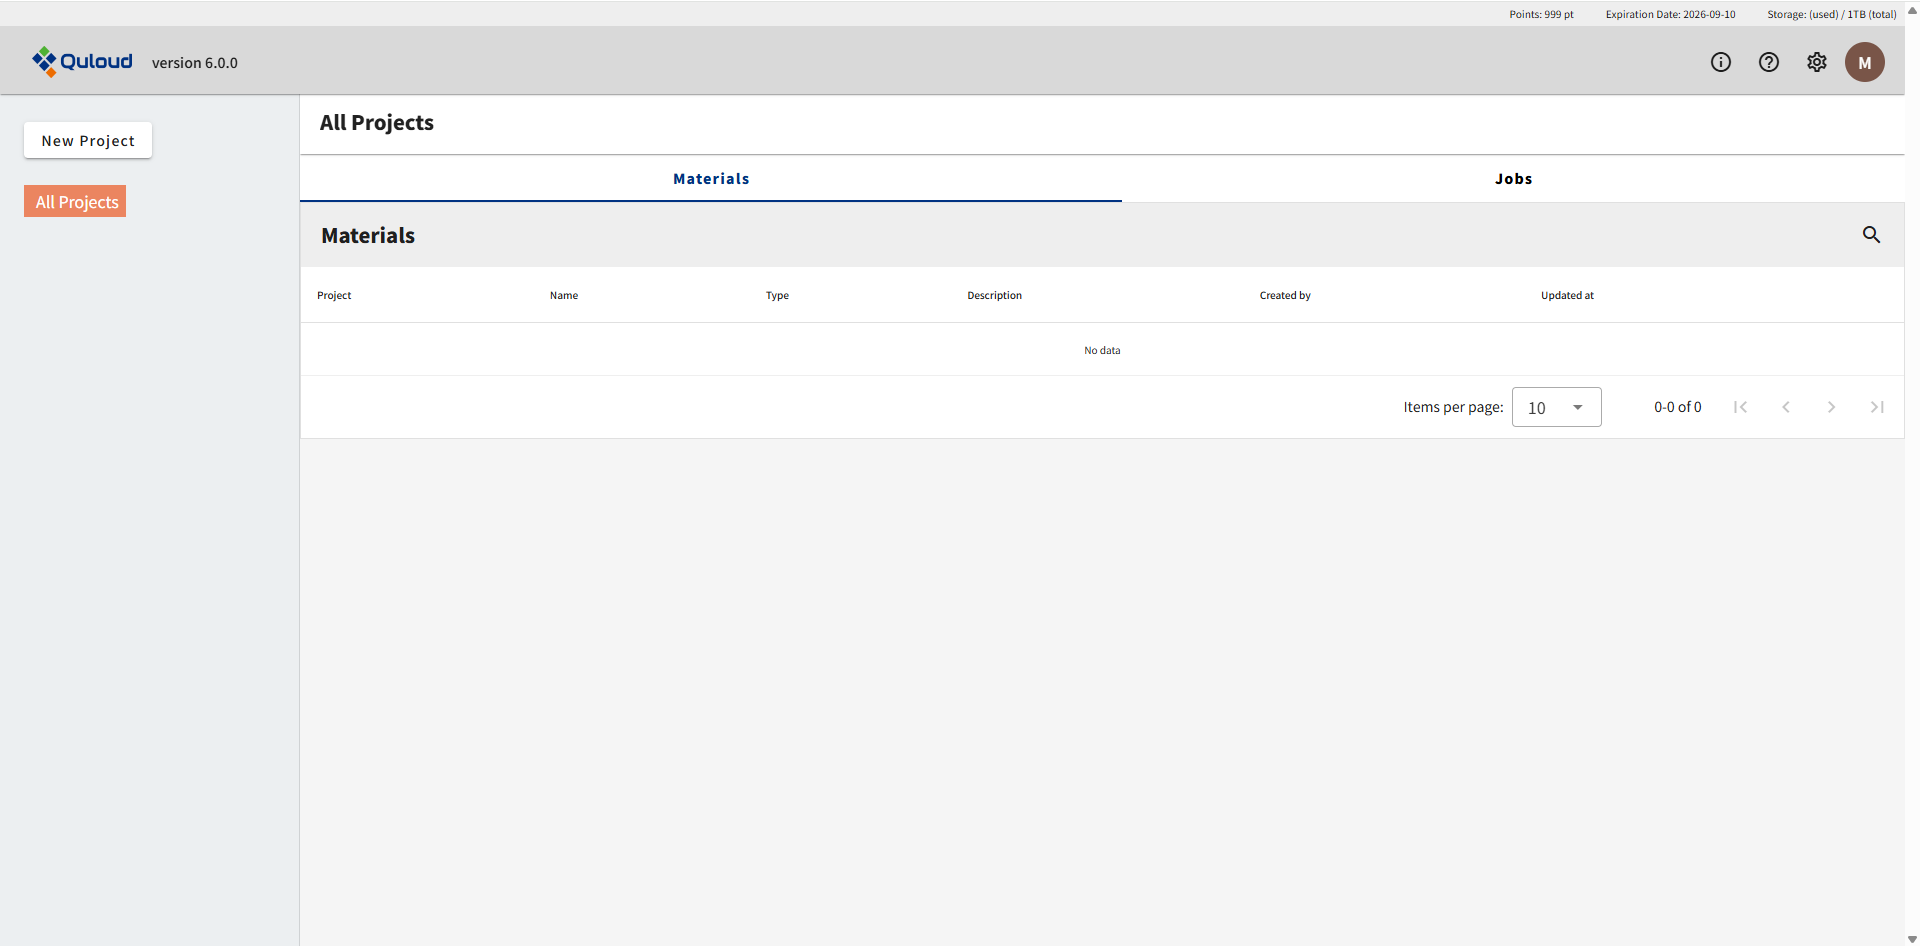Sort by the Updated at column header
The image size is (1920, 946).
[1567, 295]
